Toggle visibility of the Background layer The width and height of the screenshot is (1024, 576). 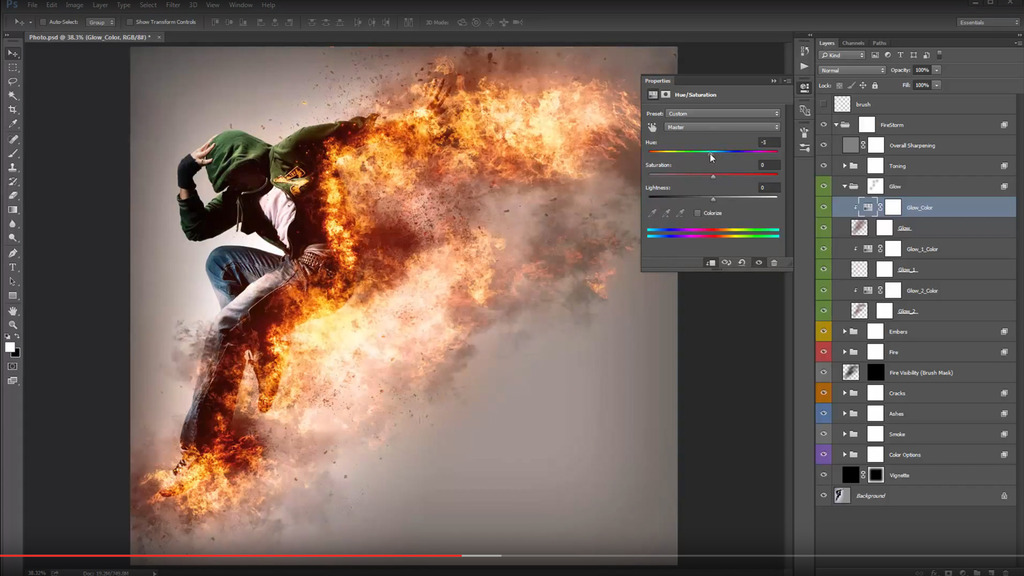pyautogui.click(x=824, y=495)
